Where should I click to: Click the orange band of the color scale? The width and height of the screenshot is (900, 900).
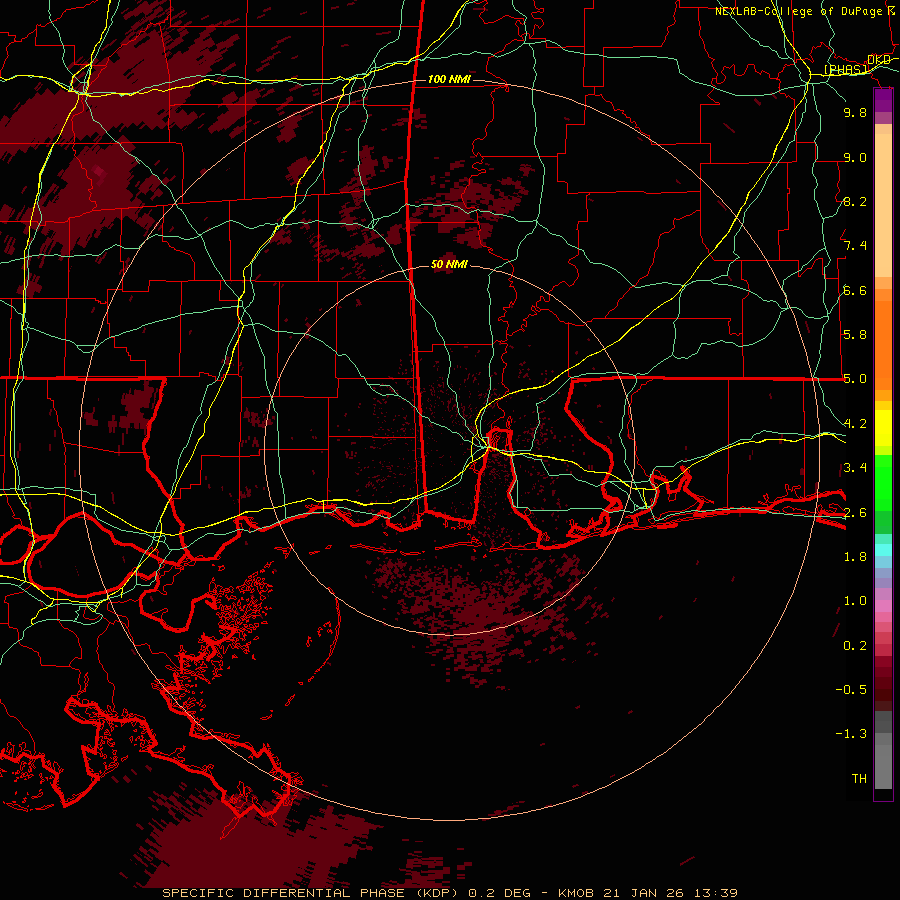pyautogui.click(x=883, y=344)
